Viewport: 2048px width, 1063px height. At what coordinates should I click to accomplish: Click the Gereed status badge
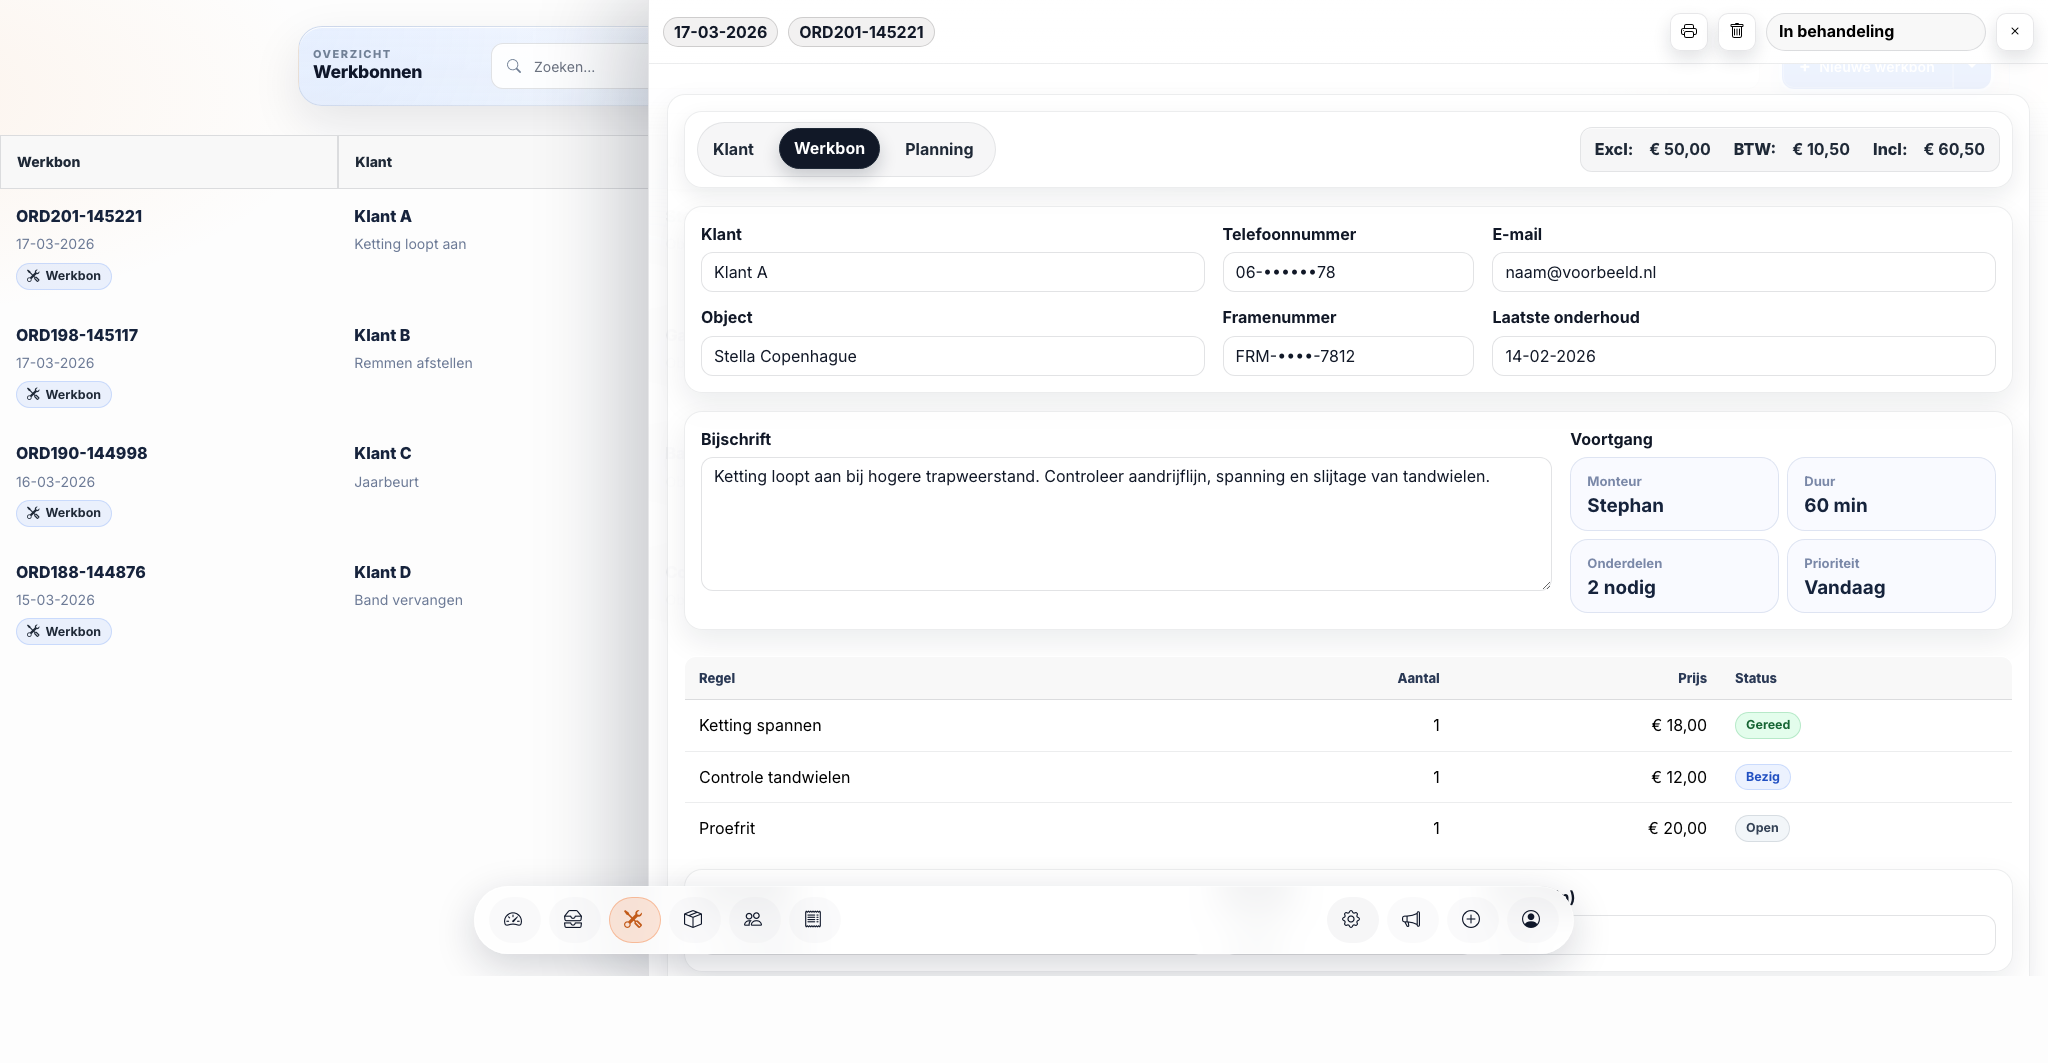coord(1768,725)
